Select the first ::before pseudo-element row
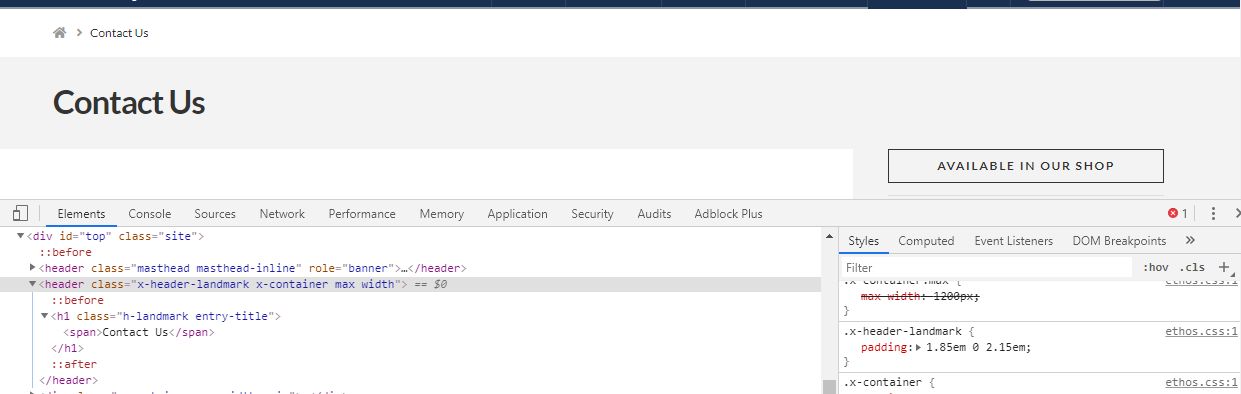 (66, 253)
